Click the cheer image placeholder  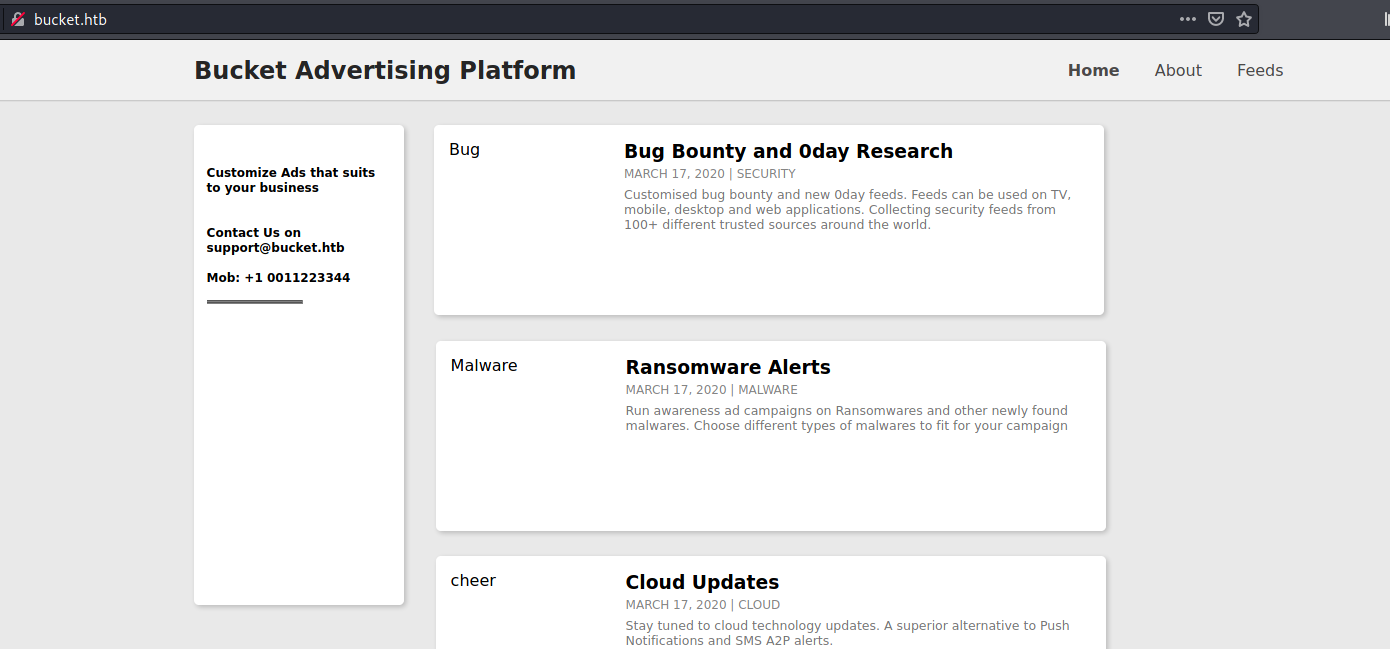point(473,581)
